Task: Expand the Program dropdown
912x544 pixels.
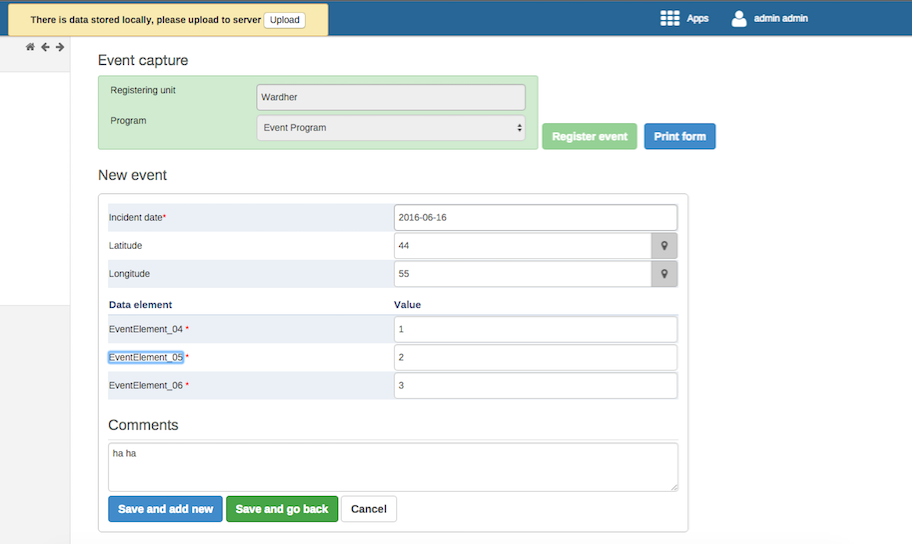Action: 391,128
